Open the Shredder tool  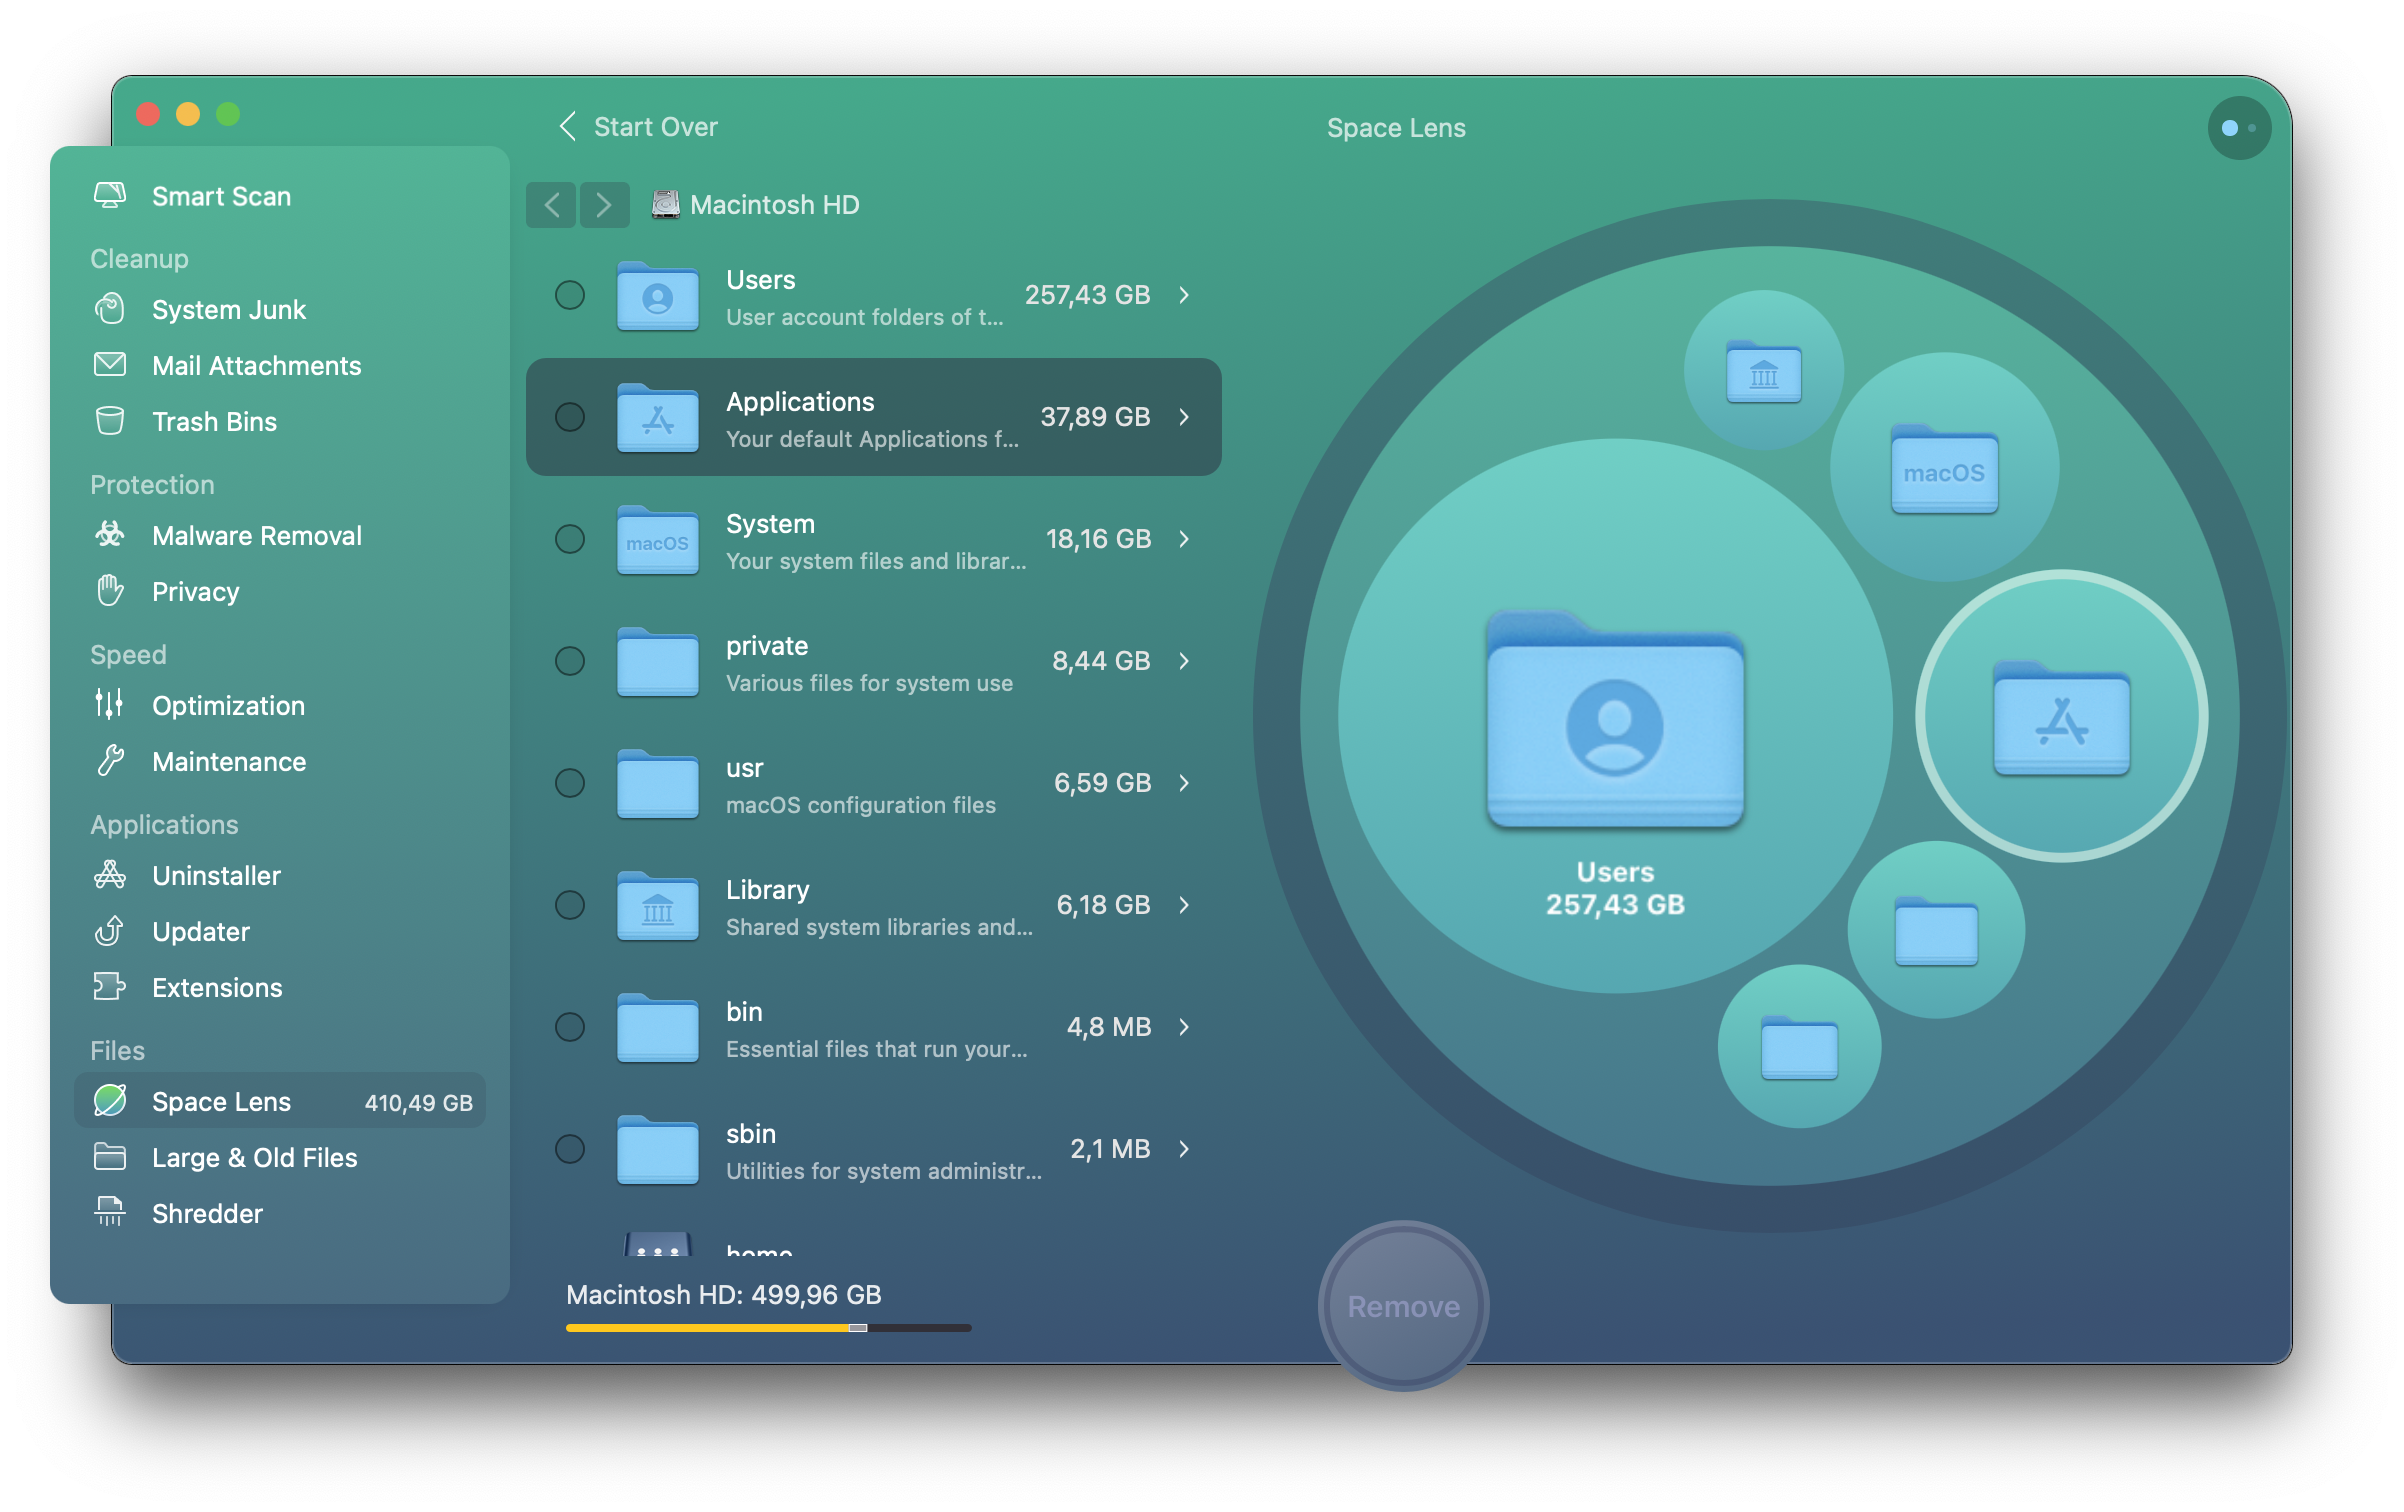pyautogui.click(x=207, y=1212)
